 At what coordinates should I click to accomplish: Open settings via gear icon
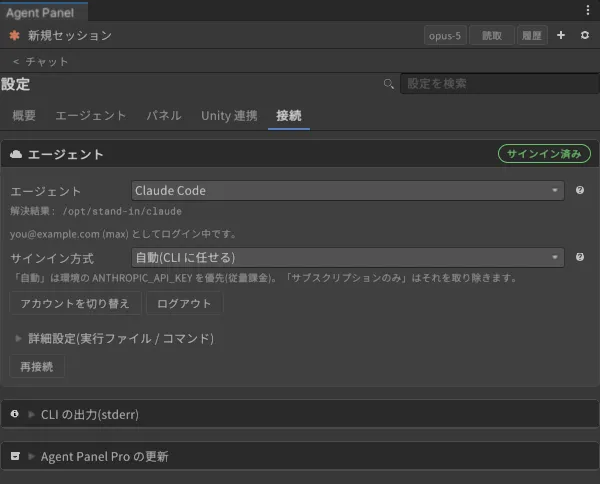point(585,35)
